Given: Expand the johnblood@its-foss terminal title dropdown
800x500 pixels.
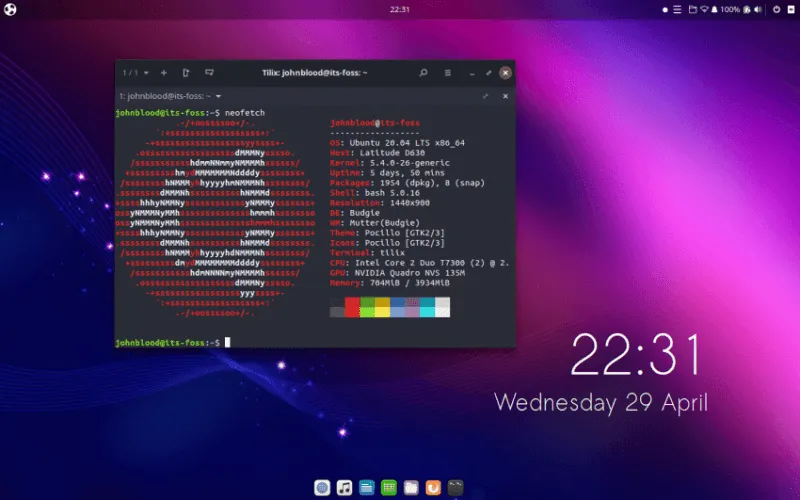Looking at the screenshot, I should point(218,96).
